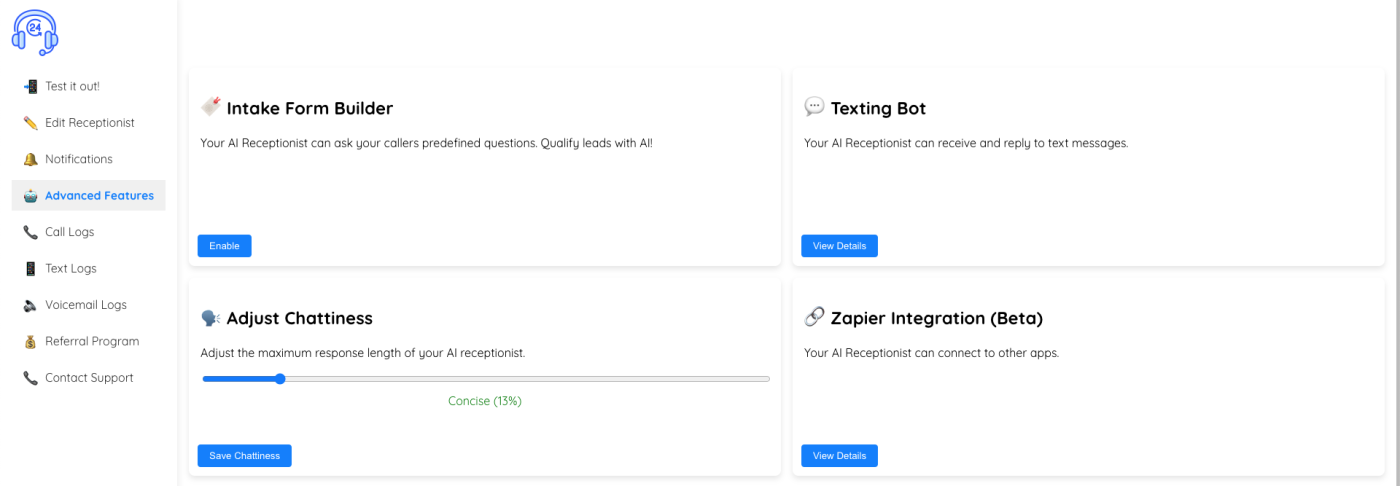1400x486 pixels.
Task: Click the phone icon beside Contact Support
Action: click(30, 378)
